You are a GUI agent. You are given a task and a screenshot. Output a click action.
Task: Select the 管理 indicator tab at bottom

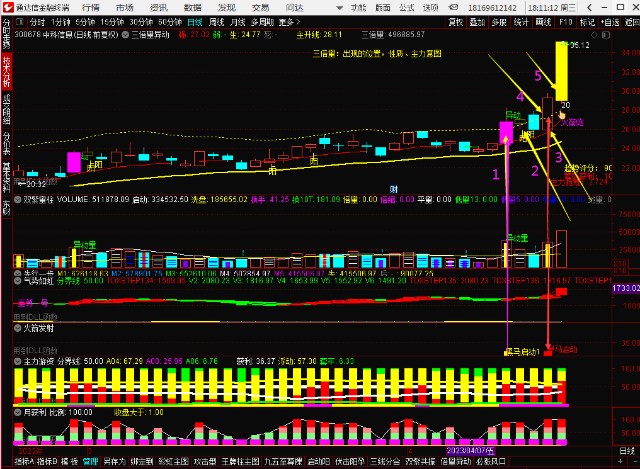[90, 462]
